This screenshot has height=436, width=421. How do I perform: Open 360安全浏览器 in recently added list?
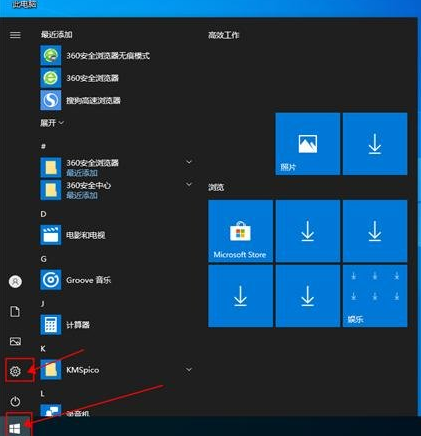pyautogui.click(x=80, y=78)
